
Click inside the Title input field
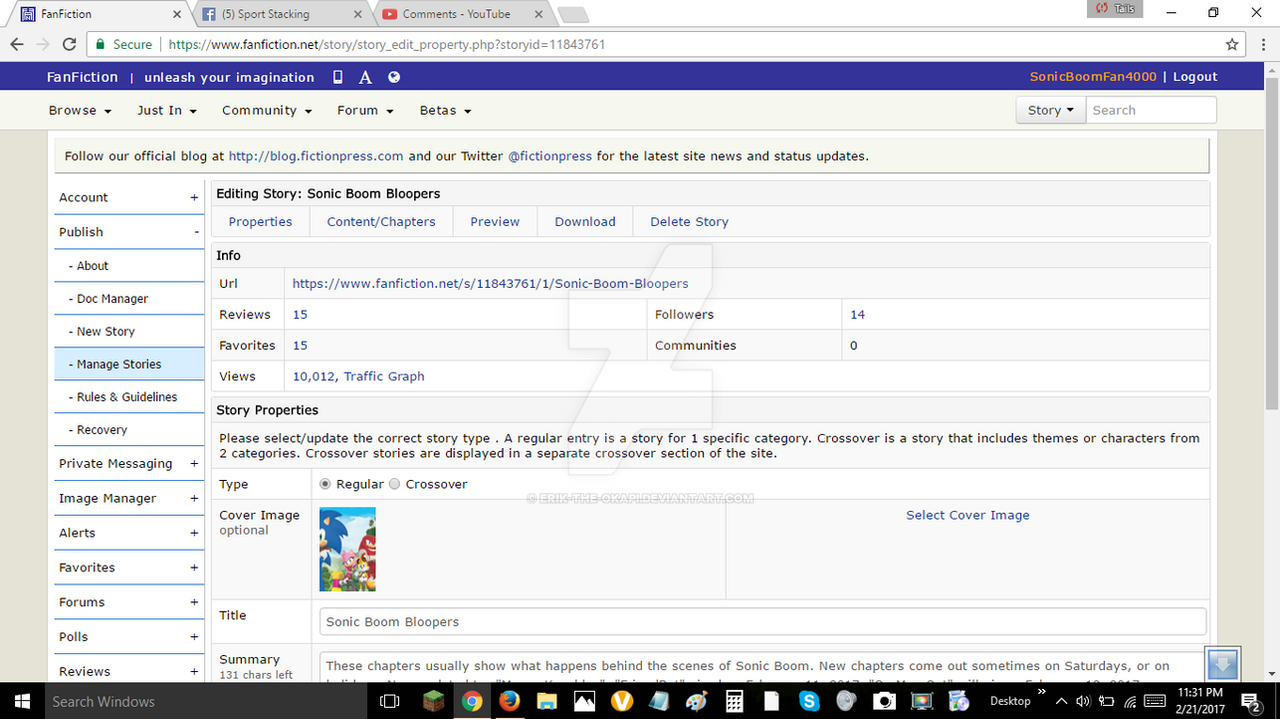763,621
